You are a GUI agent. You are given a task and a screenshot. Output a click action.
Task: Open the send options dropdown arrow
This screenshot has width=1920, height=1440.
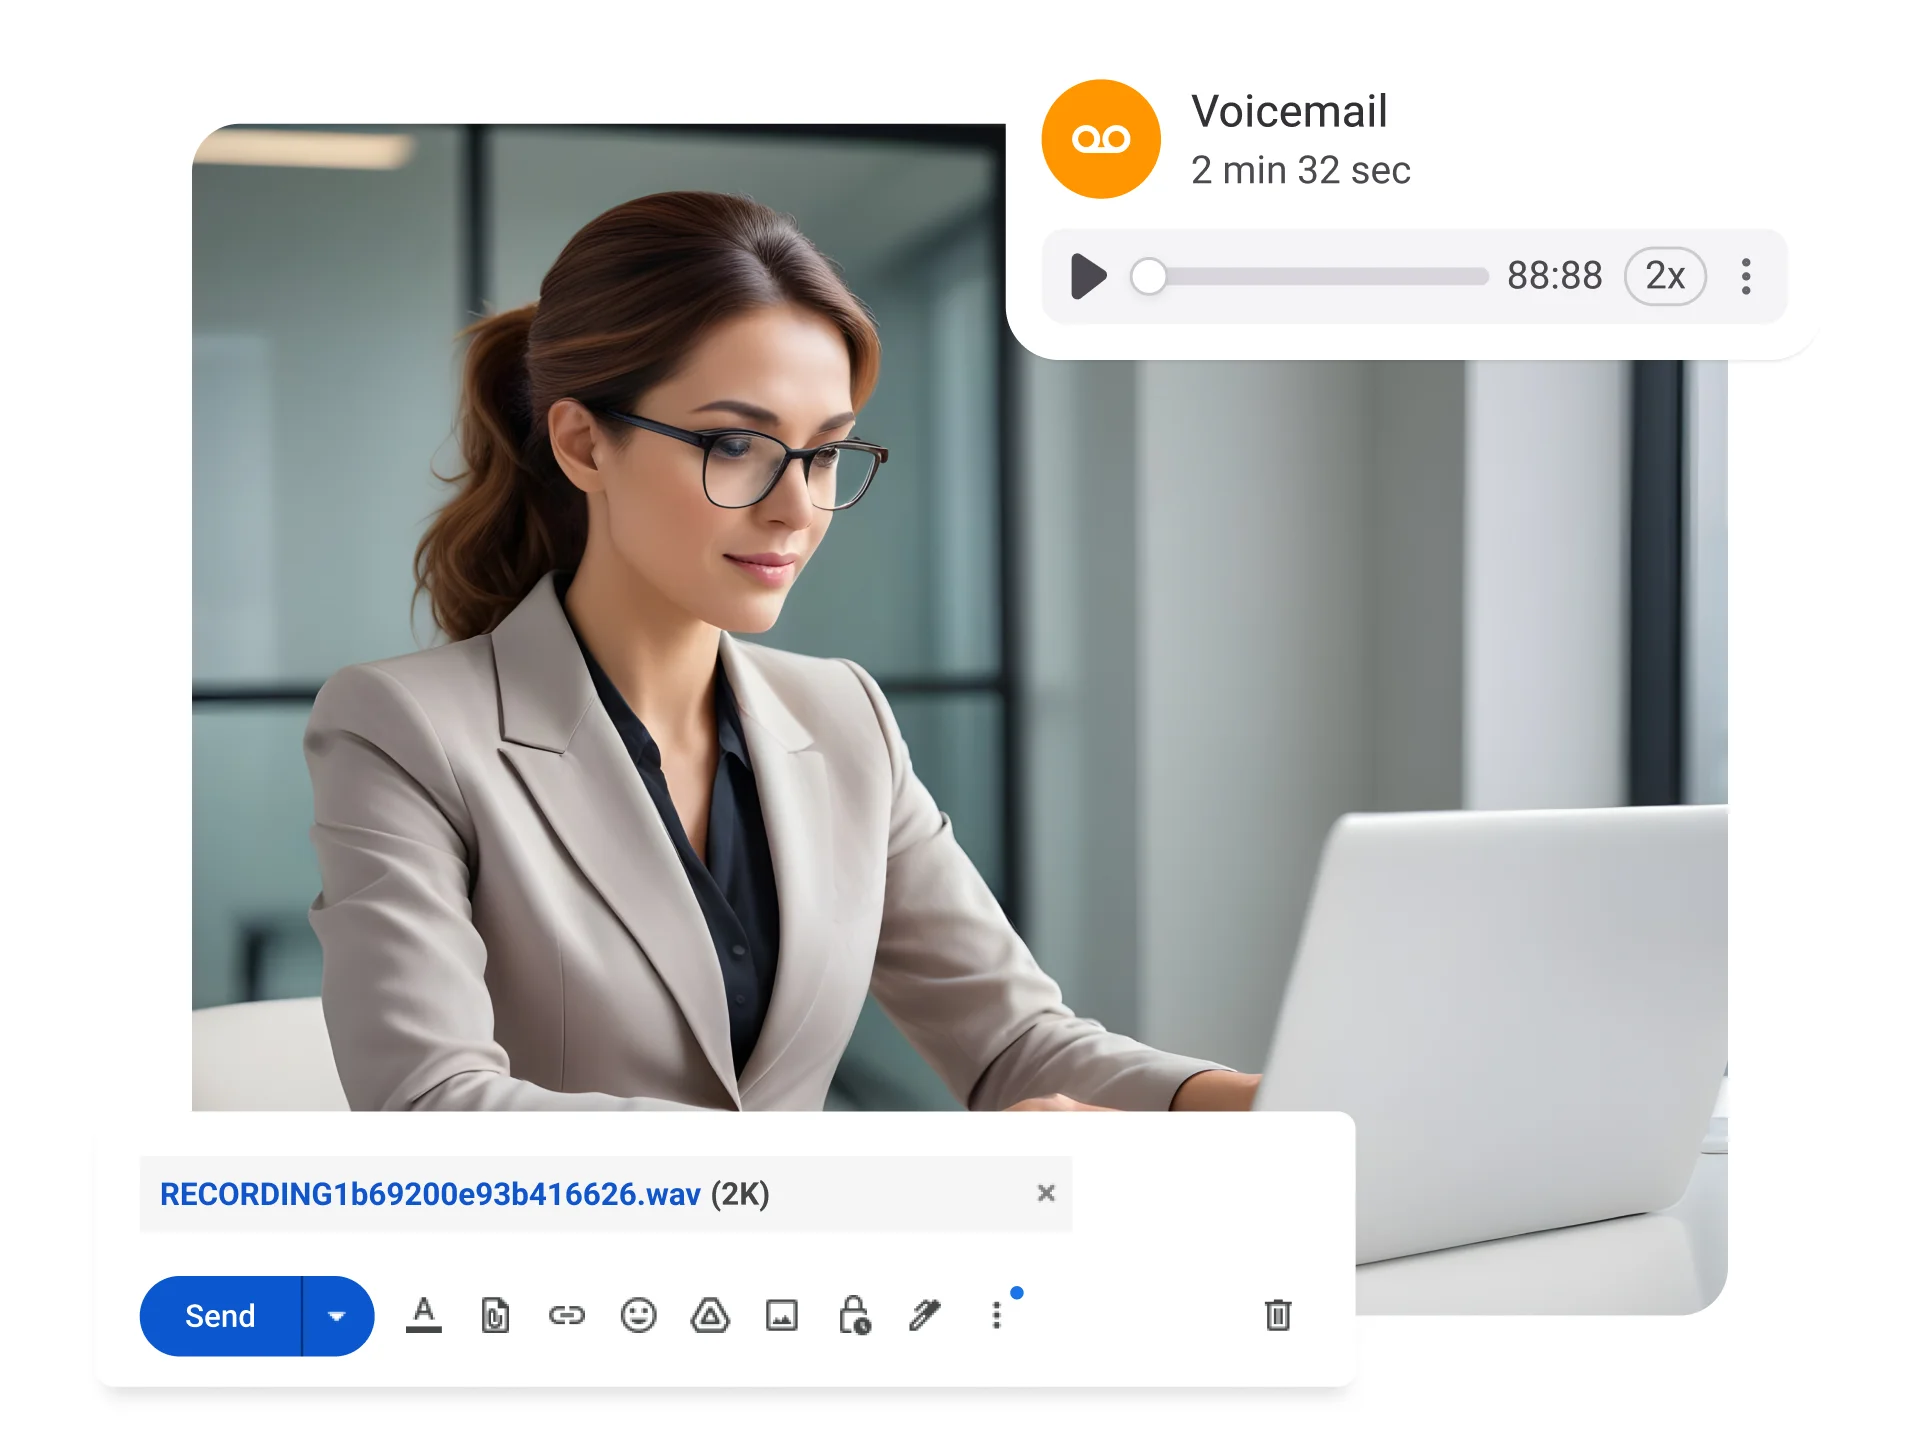coord(337,1316)
